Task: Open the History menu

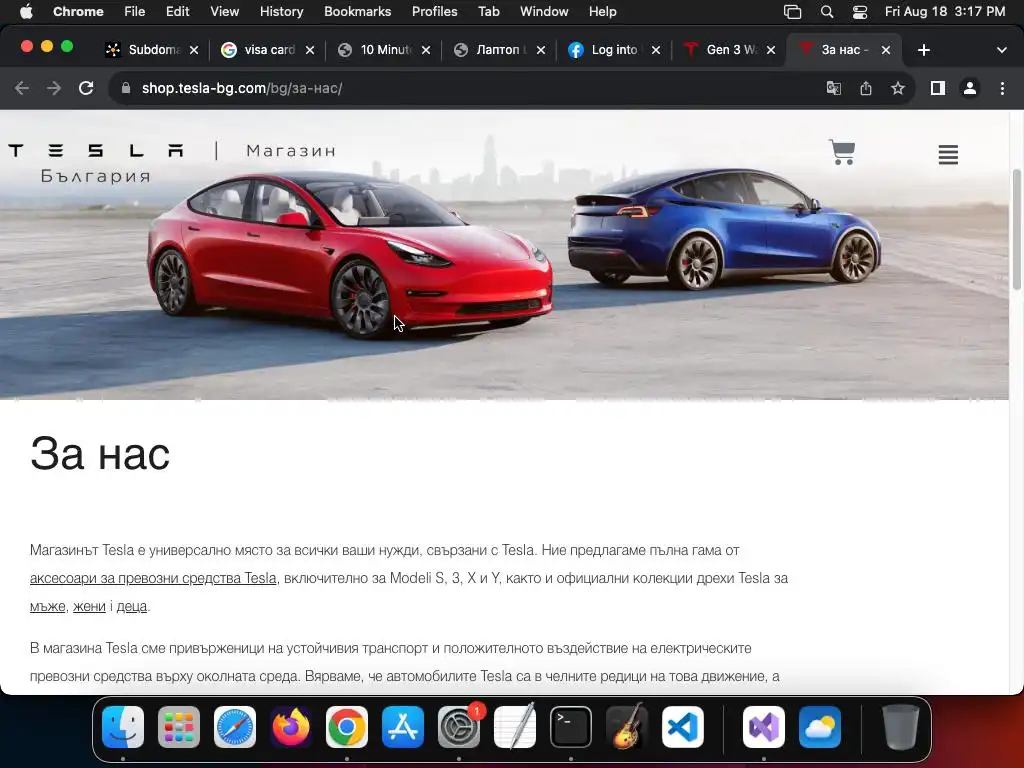Action: (281, 12)
